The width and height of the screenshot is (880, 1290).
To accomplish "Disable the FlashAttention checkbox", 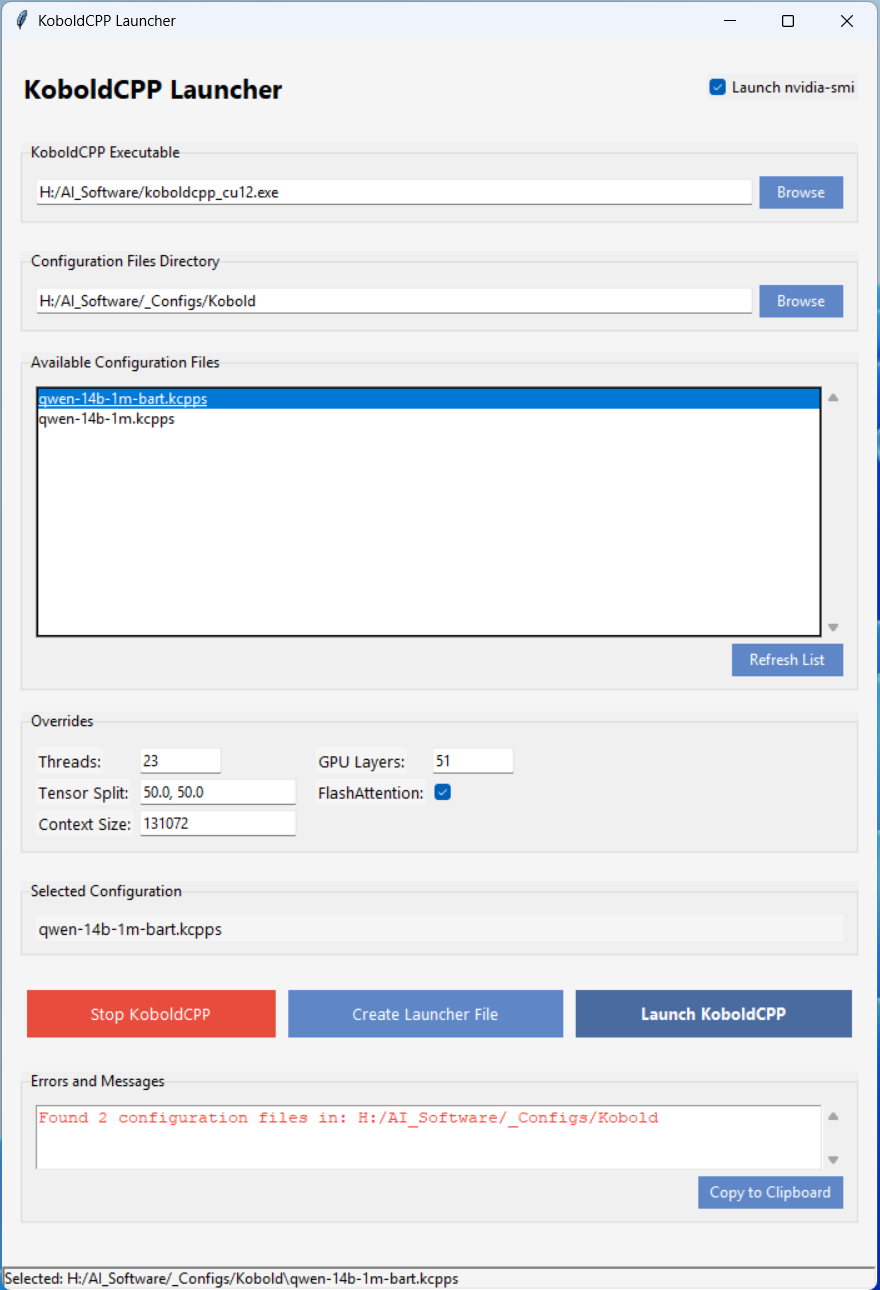I will (443, 792).
